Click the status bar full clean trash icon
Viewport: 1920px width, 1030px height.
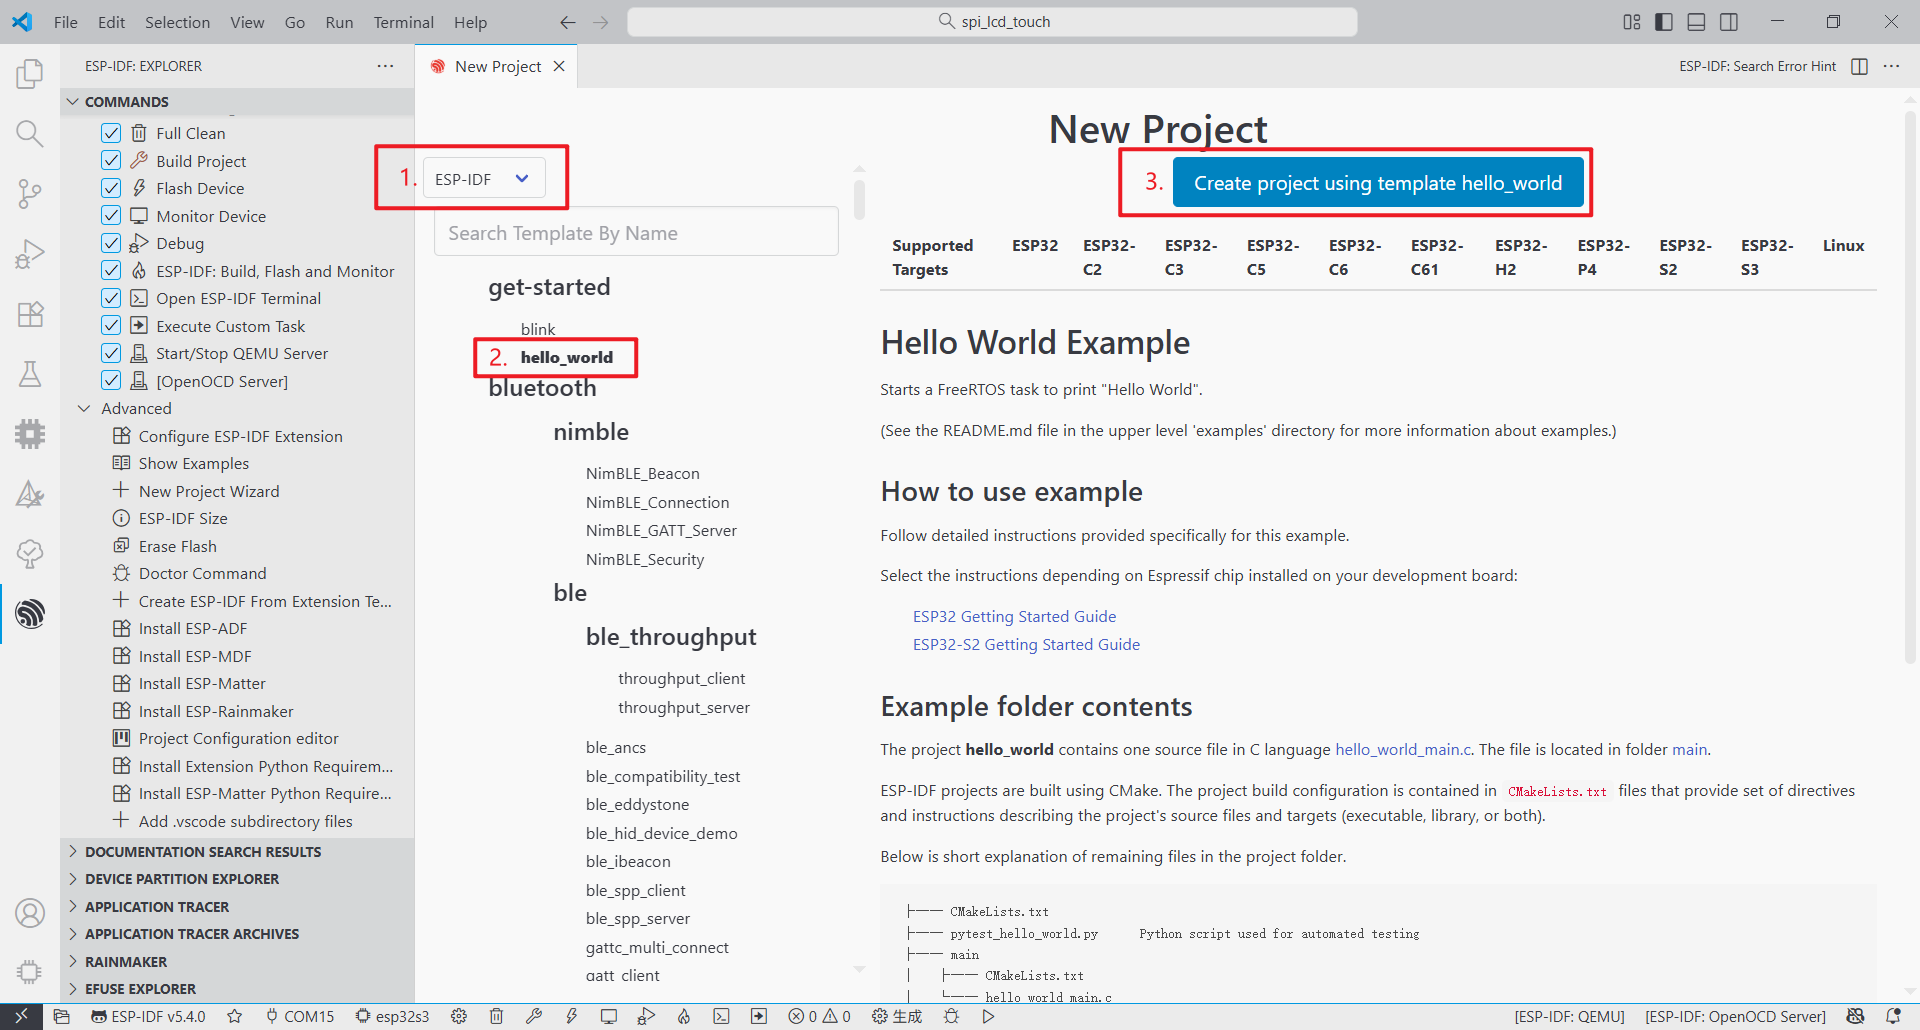(496, 1016)
